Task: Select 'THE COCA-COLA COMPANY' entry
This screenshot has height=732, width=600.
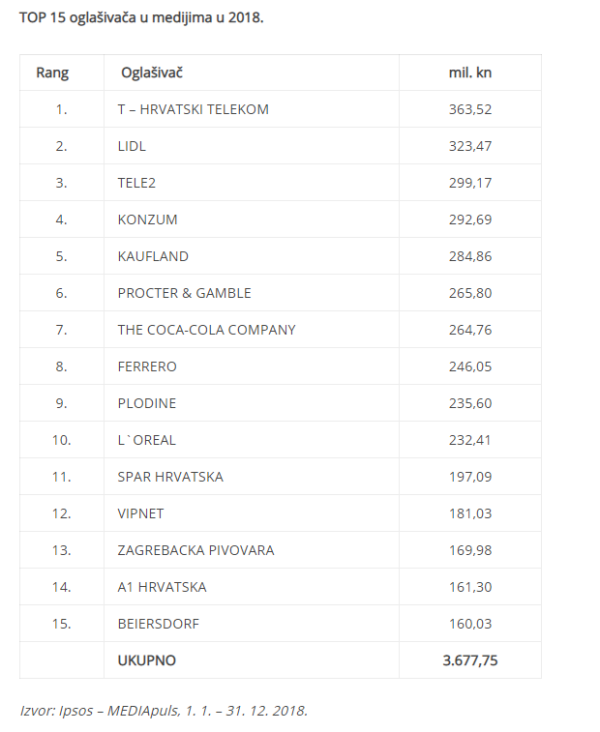Action: (206, 330)
